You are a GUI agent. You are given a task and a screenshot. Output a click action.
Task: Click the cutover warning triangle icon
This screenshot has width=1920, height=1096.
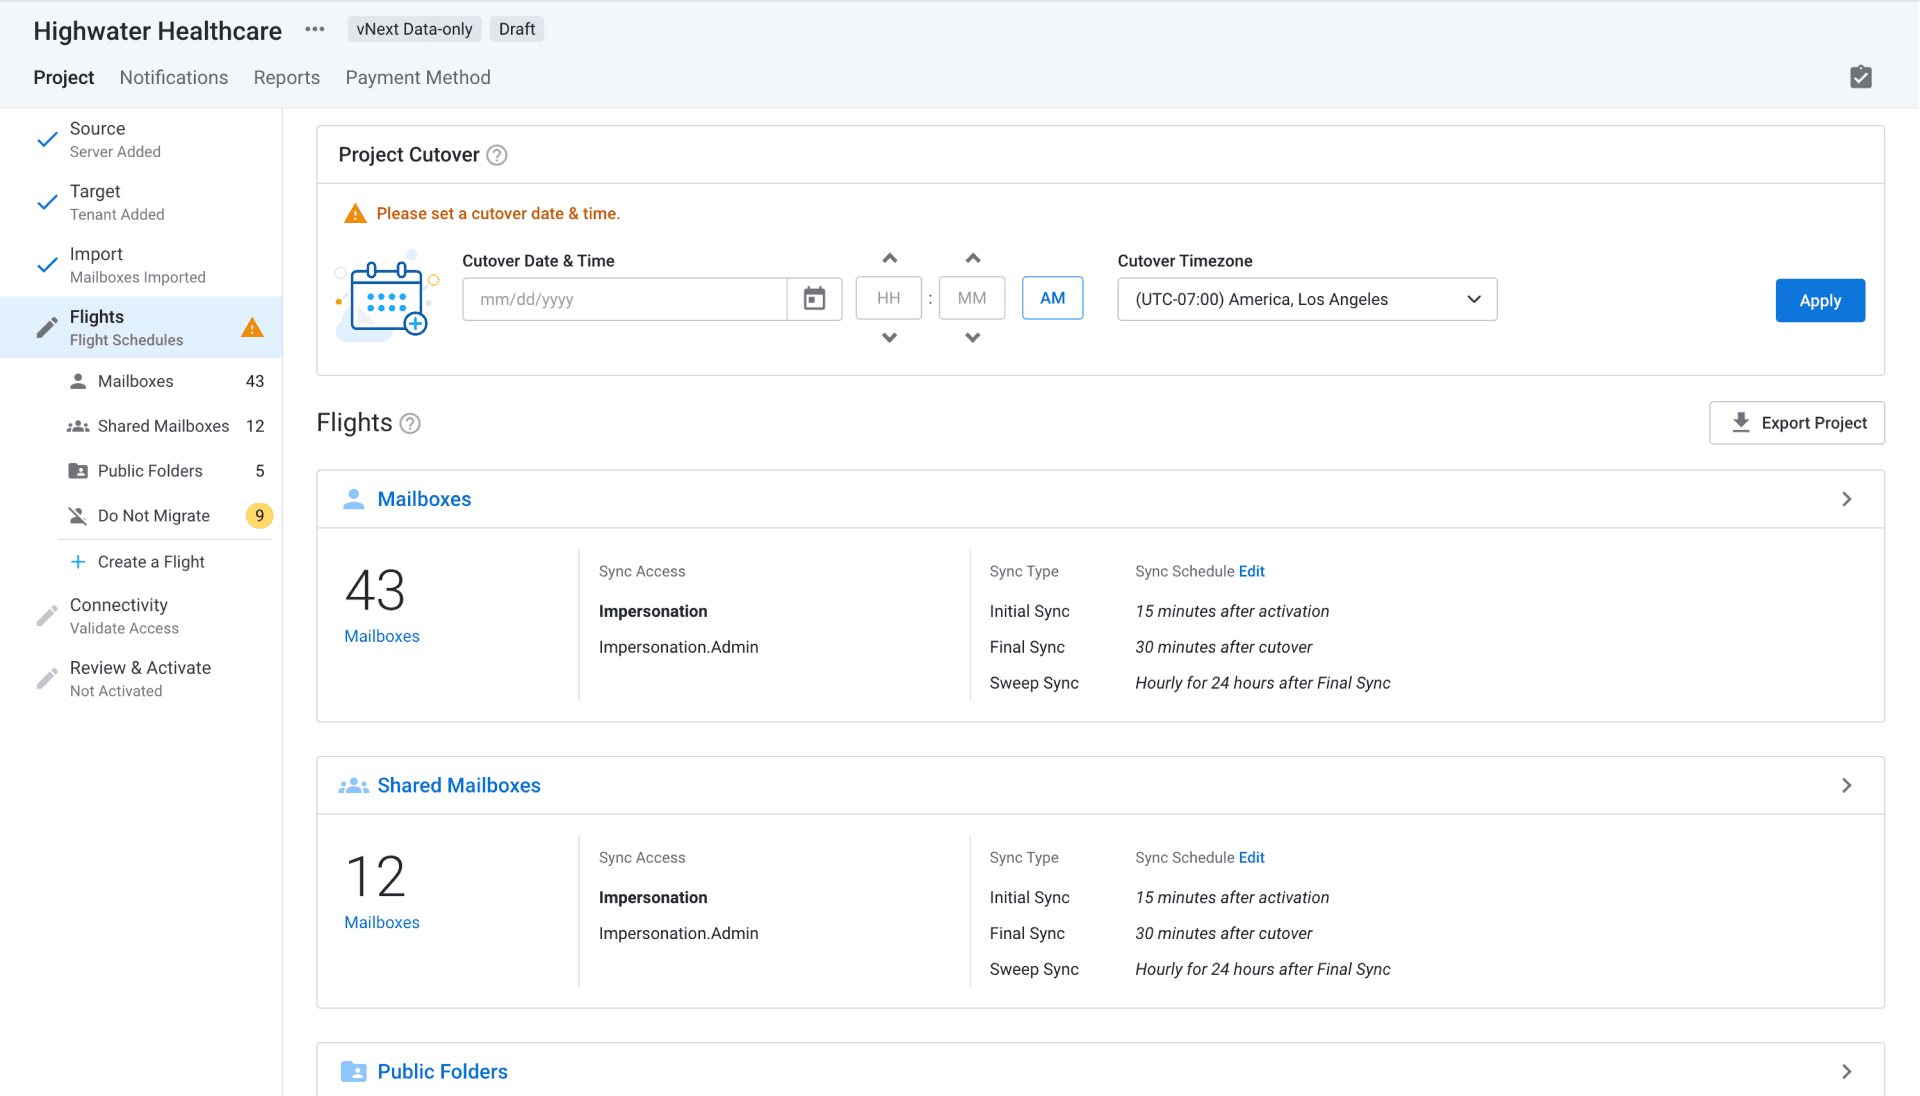(355, 213)
